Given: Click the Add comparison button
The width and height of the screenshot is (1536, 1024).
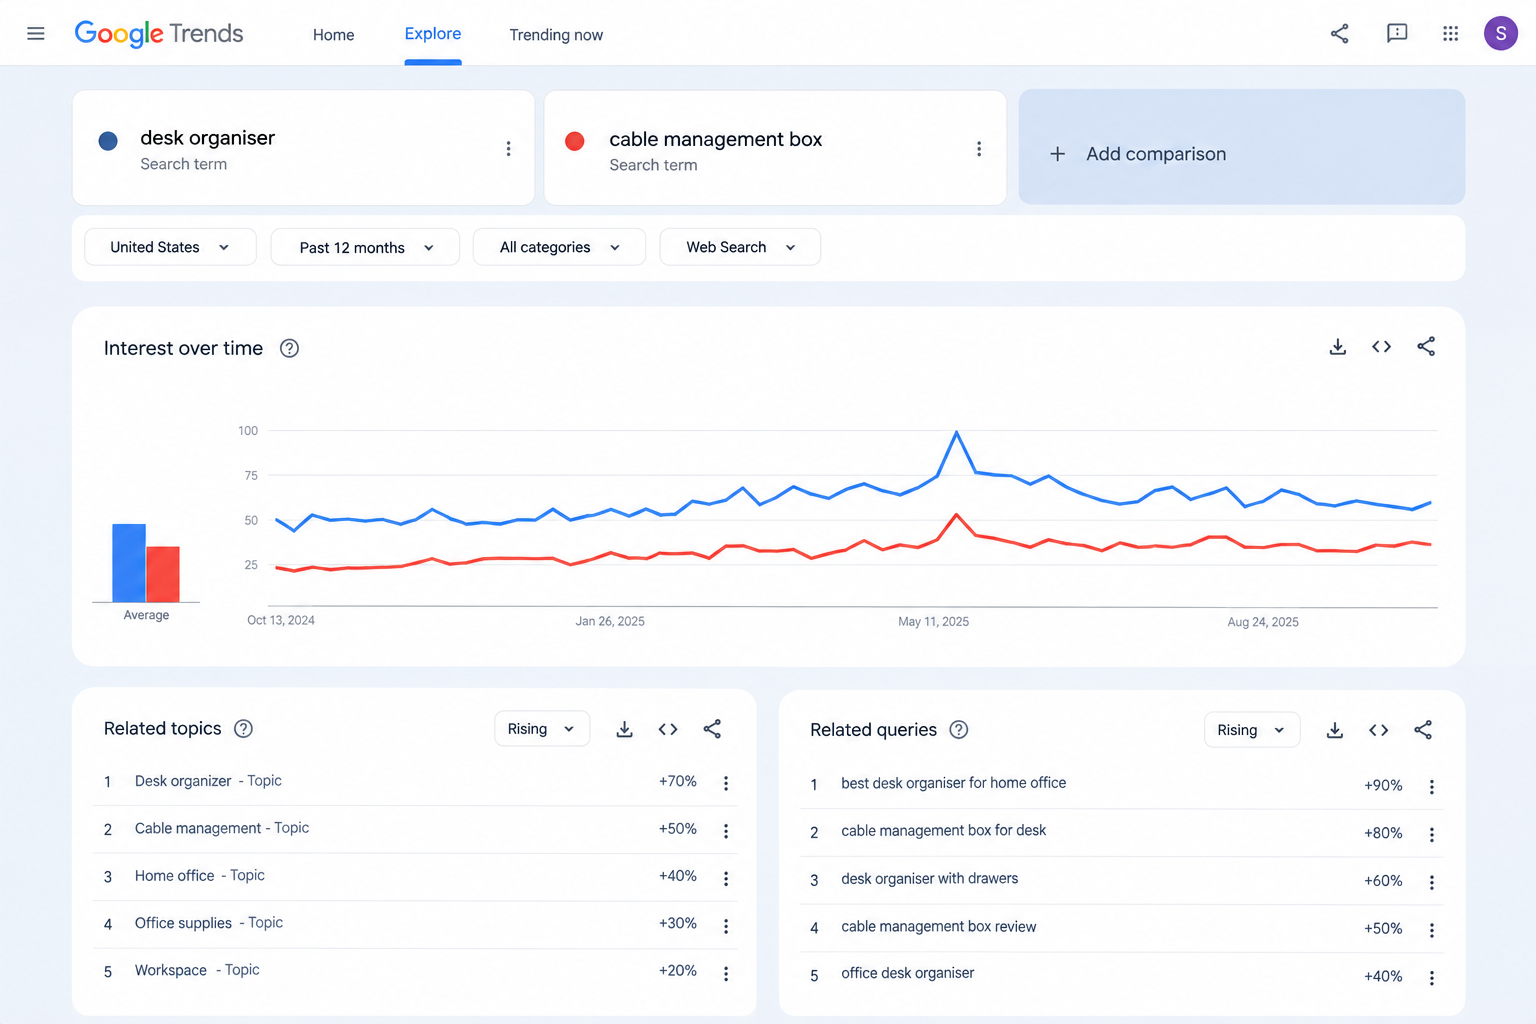Looking at the screenshot, I should click(x=1241, y=147).
